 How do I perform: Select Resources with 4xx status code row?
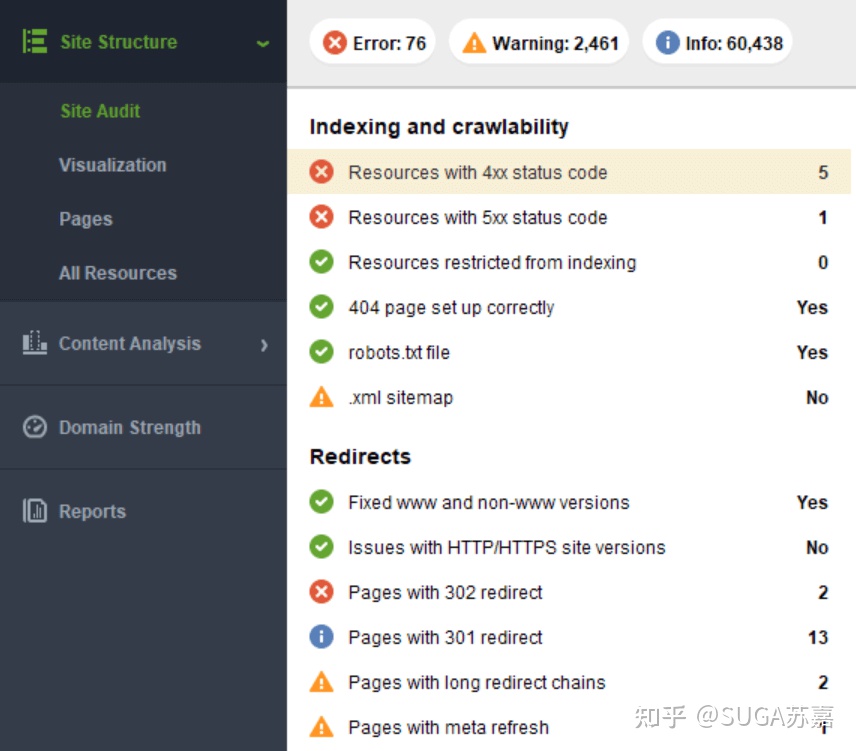[569, 172]
